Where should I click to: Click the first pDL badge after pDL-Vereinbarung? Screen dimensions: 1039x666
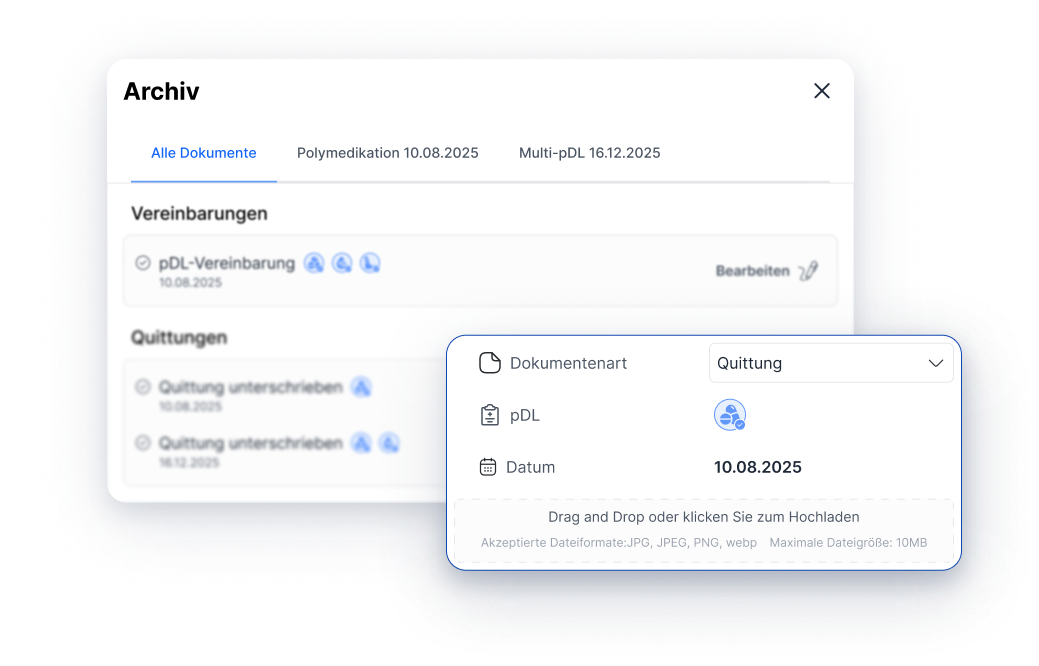tap(314, 263)
